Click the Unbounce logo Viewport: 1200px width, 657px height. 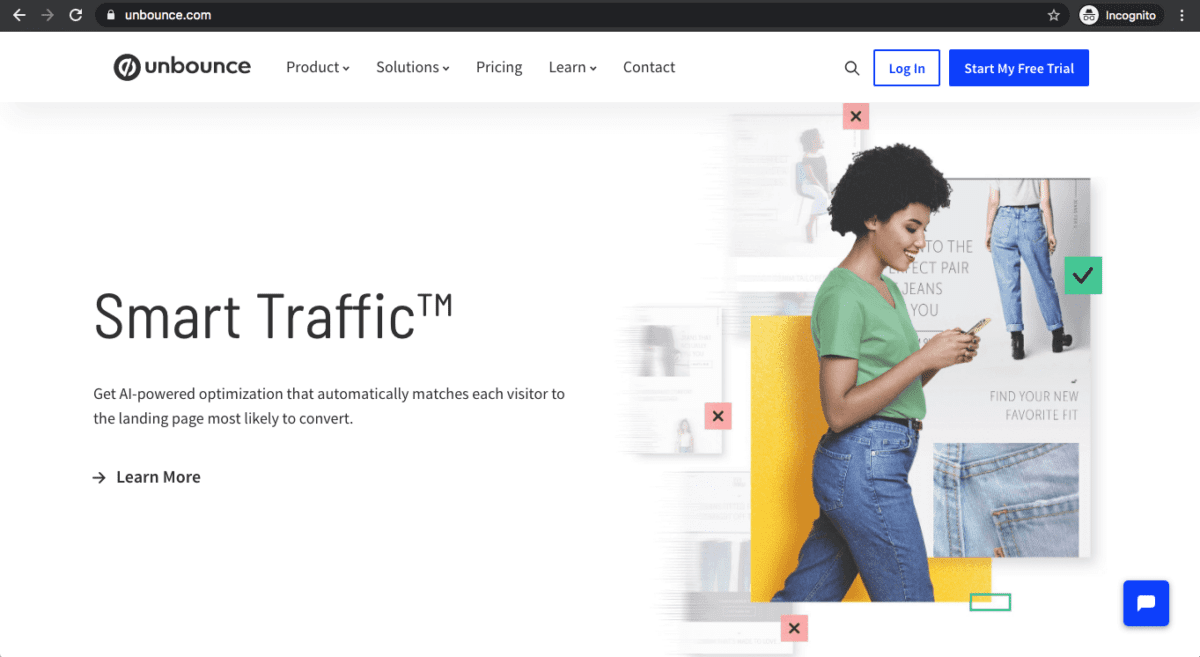(182, 66)
